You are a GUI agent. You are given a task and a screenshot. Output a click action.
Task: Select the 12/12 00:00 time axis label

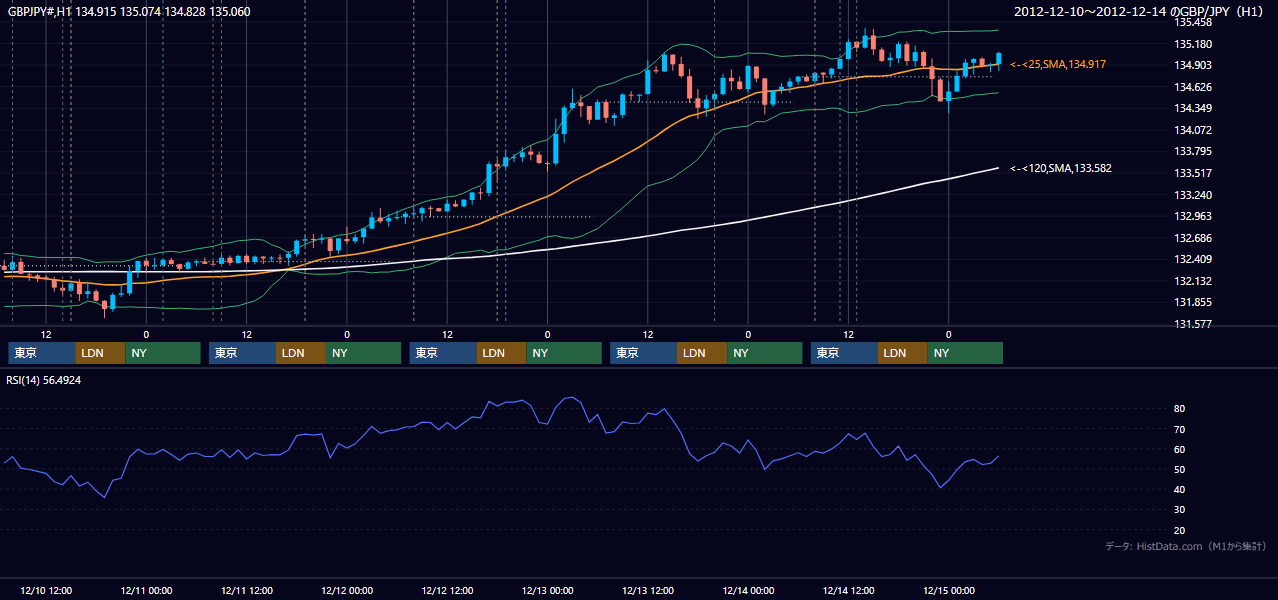(x=347, y=590)
